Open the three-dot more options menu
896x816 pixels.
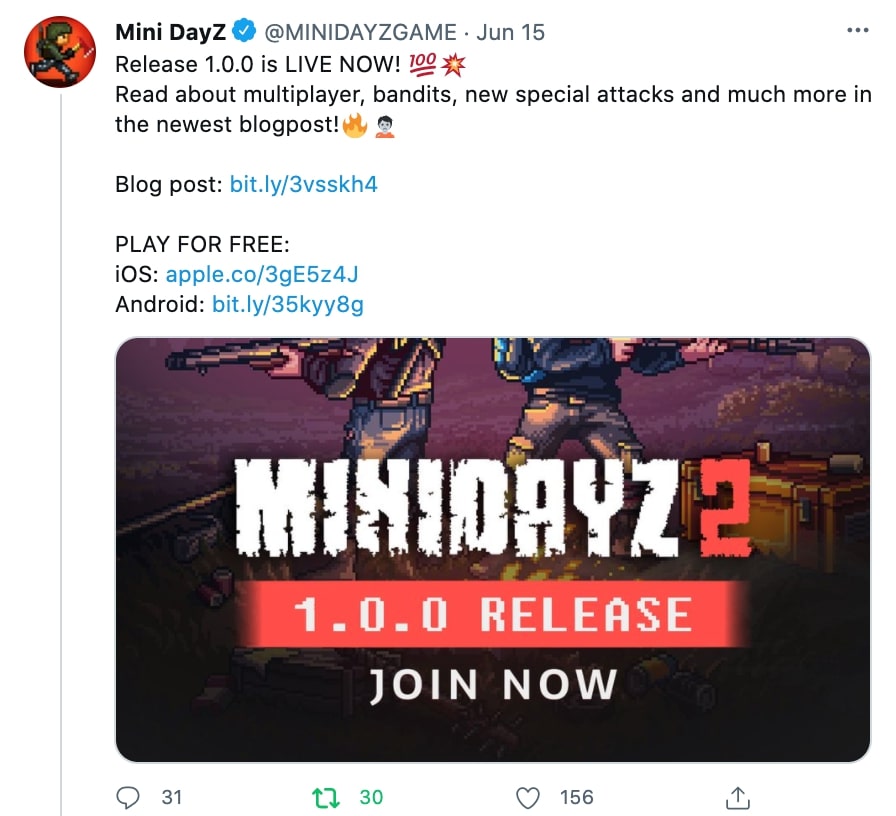point(858,30)
